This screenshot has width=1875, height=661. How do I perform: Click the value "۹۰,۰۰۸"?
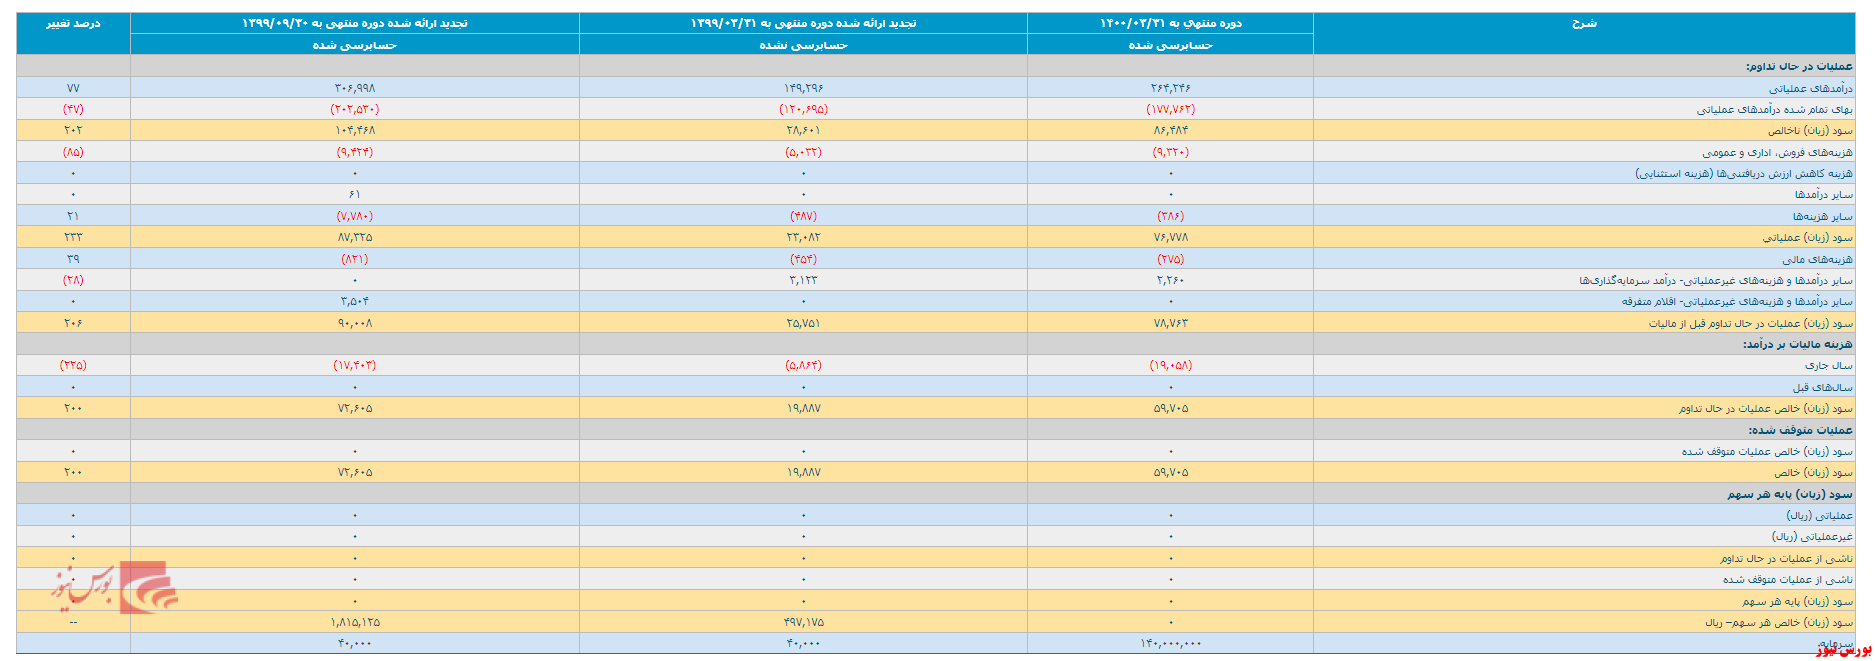coord(355,323)
